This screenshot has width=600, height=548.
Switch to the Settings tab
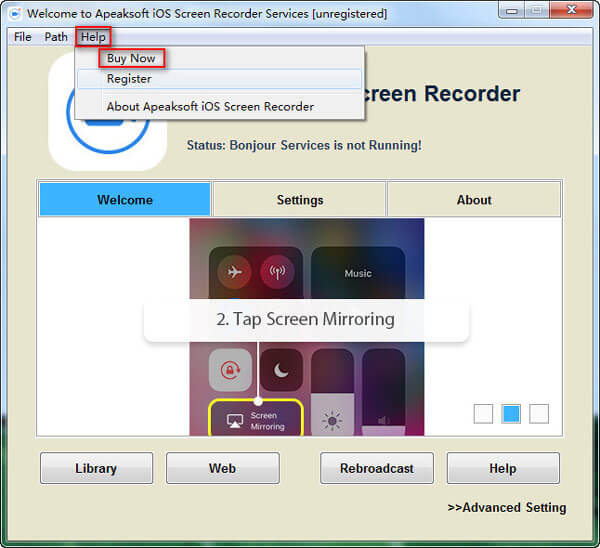300,199
